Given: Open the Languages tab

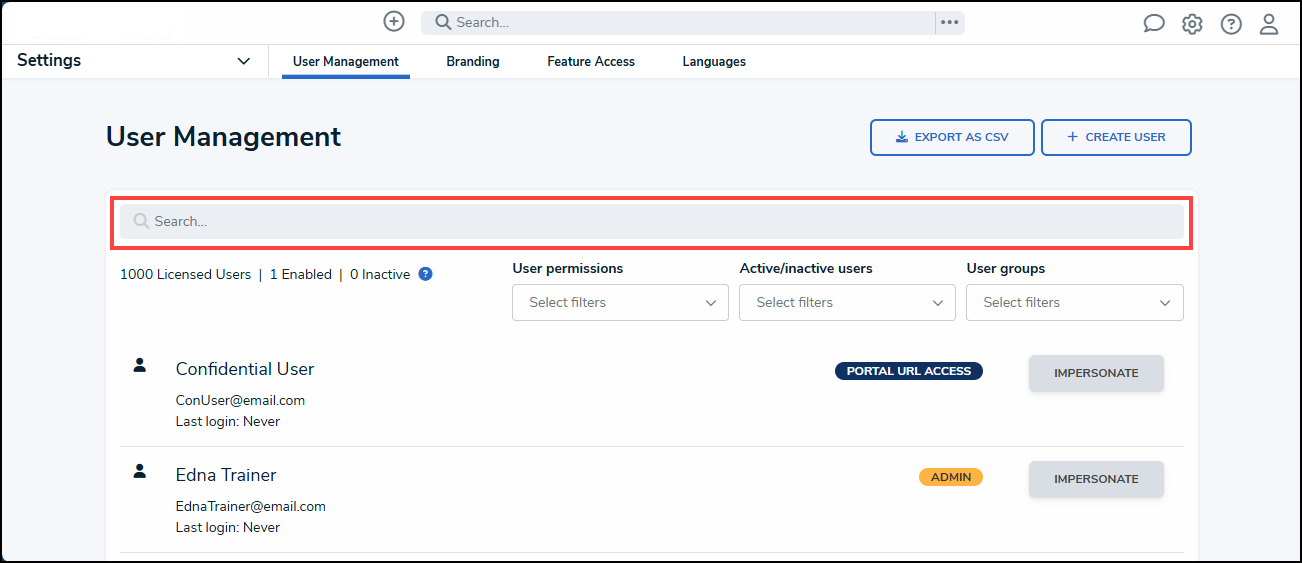Looking at the screenshot, I should tap(714, 61).
